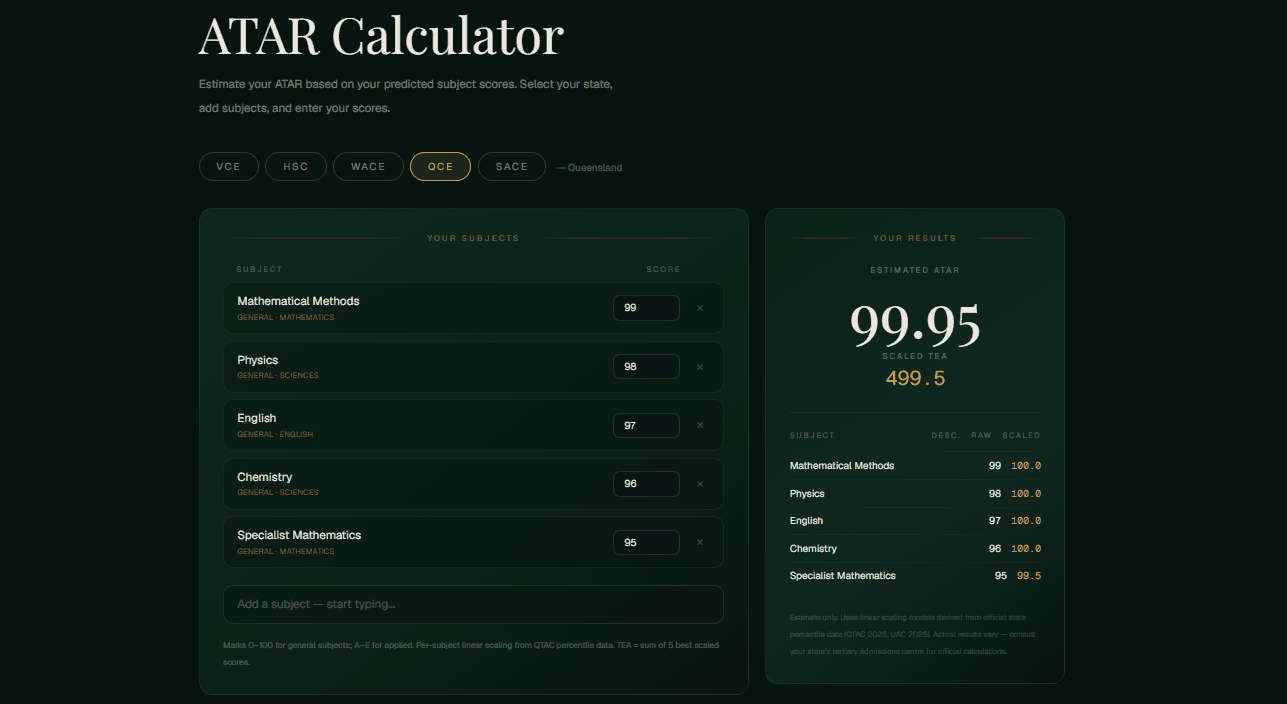Edit the Mathematical Methods score field
The width and height of the screenshot is (1287, 704).
[x=646, y=308]
